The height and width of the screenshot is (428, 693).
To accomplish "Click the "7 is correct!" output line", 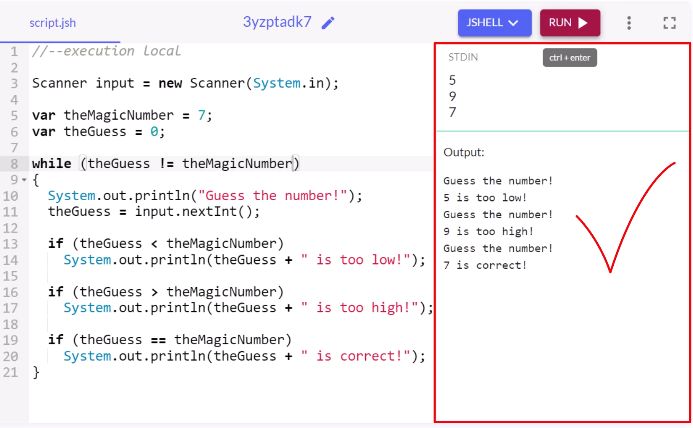I will 485,265.
